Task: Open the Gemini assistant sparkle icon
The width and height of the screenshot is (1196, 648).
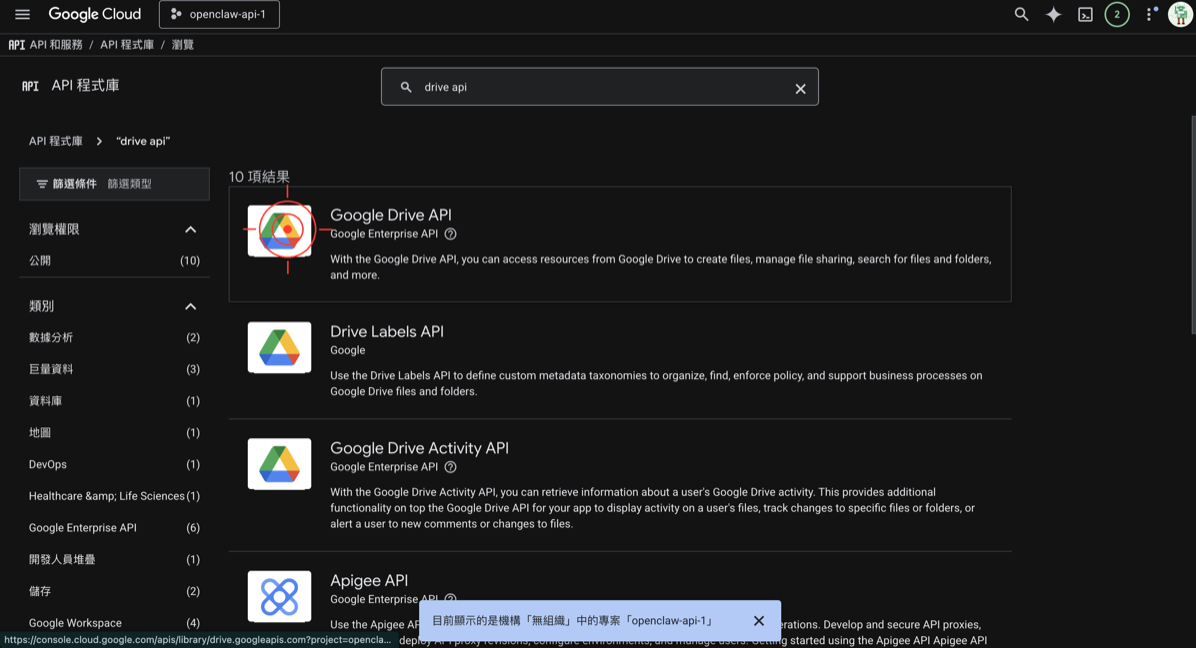Action: [x=1053, y=14]
